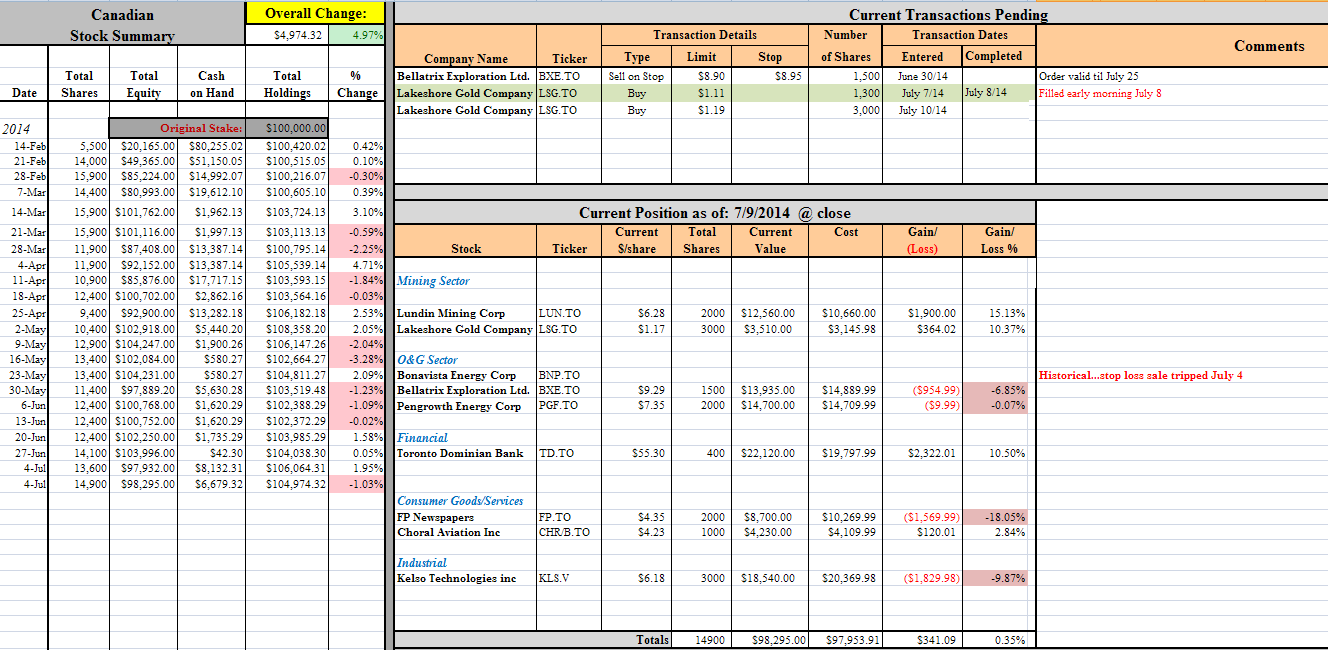The height and width of the screenshot is (650, 1328).
Task: Click the red "Historical...stop loss sale tripped" comment
Action: 1140,375
